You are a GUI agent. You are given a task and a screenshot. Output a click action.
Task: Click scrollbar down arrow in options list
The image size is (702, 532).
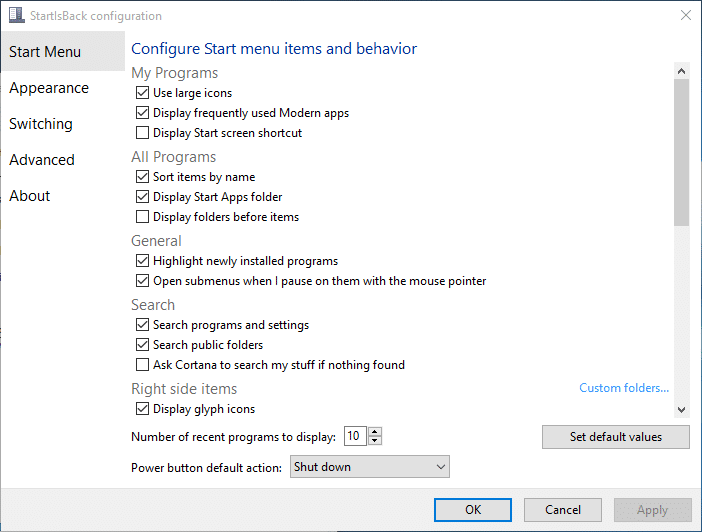(x=681, y=410)
